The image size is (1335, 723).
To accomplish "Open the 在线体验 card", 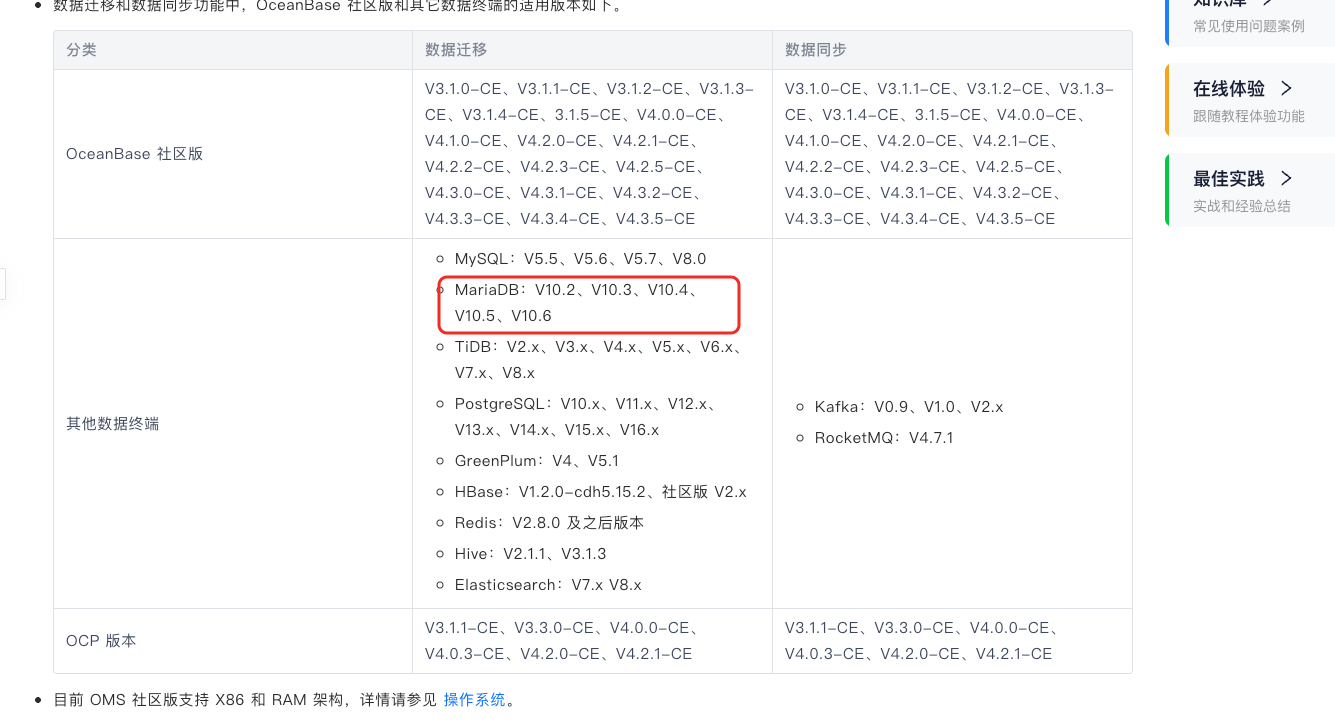I will click(x=1250, y=100).
